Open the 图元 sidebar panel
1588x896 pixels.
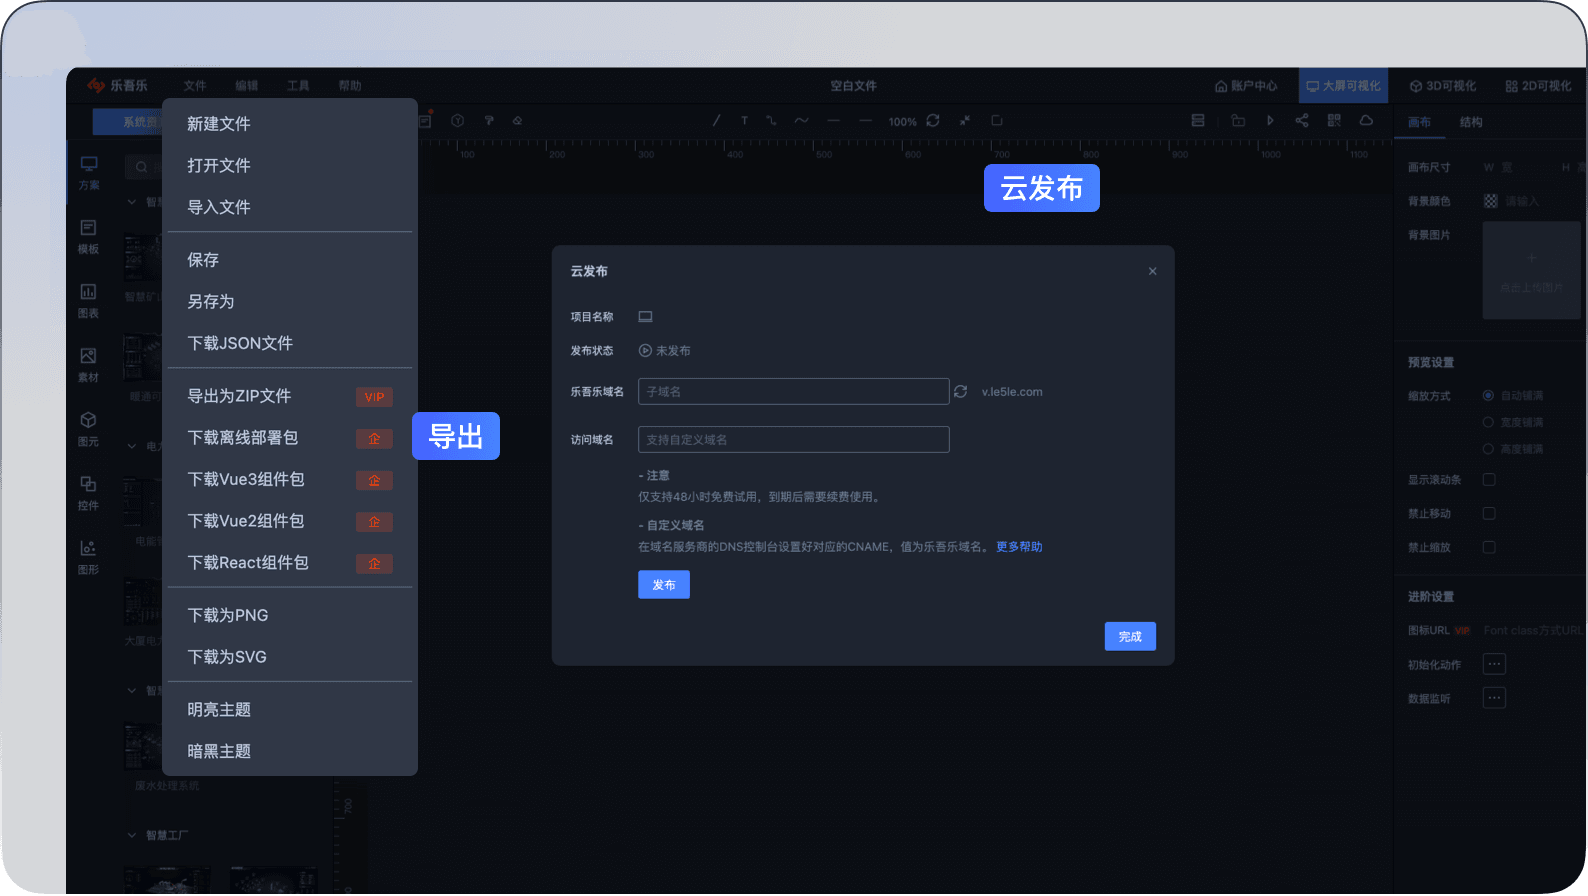coord(88,428)
